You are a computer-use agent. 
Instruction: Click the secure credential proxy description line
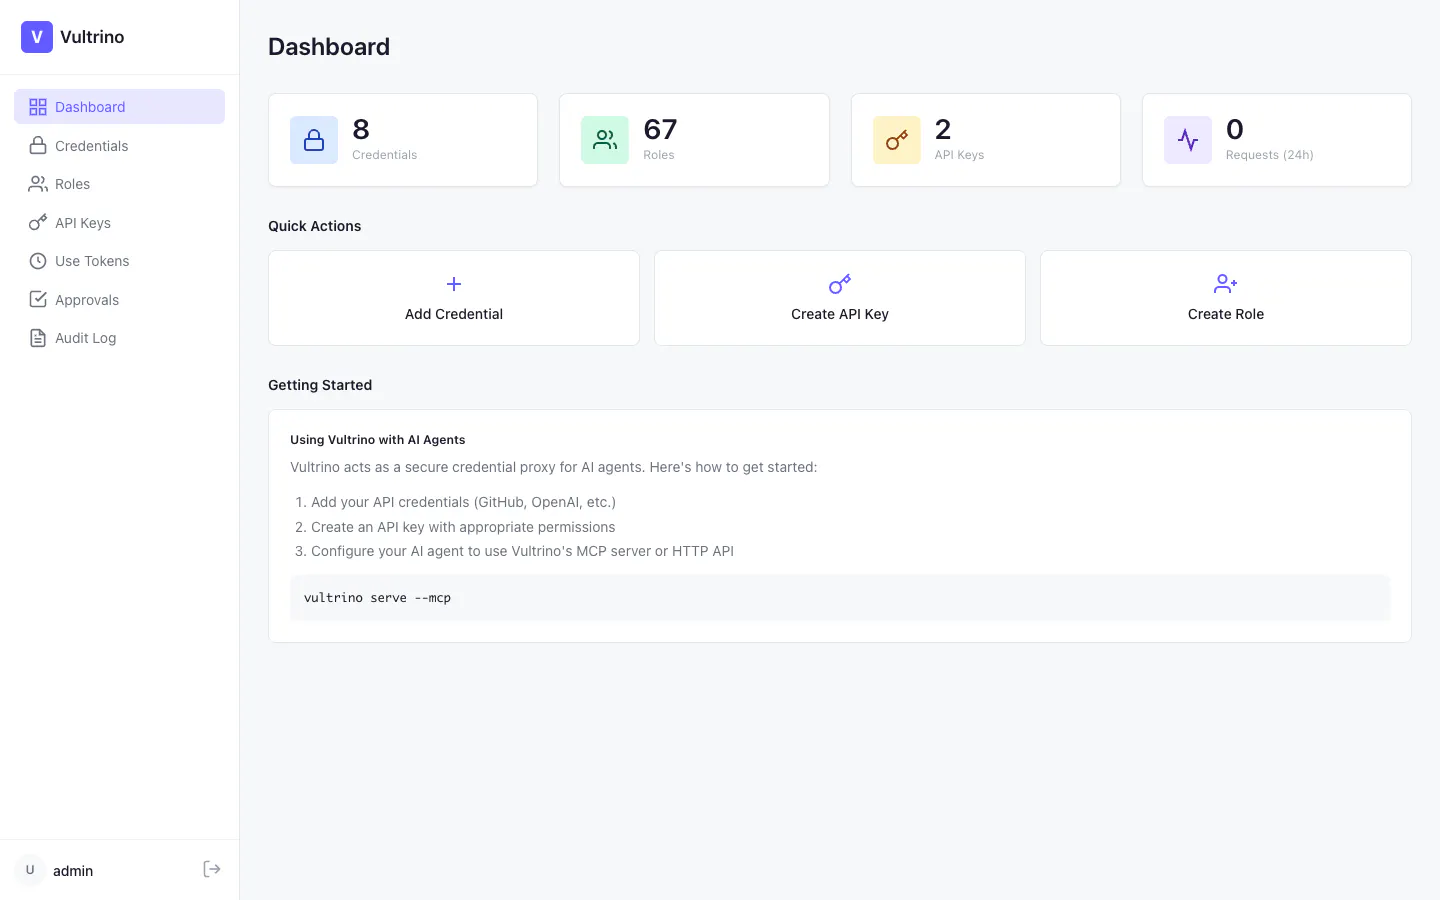553,467
